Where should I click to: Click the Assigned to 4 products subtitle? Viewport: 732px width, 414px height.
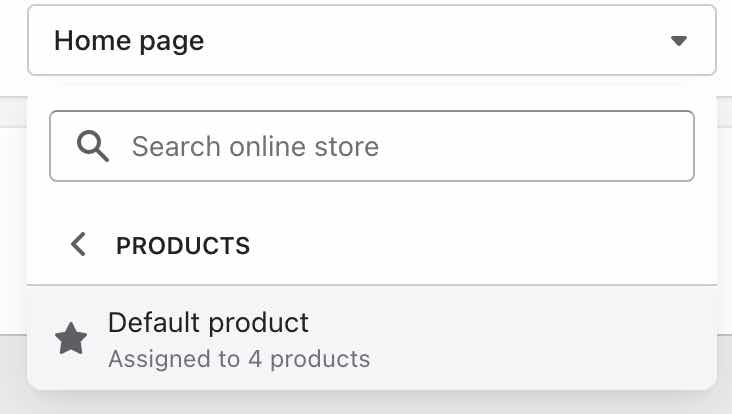point(239,358)
